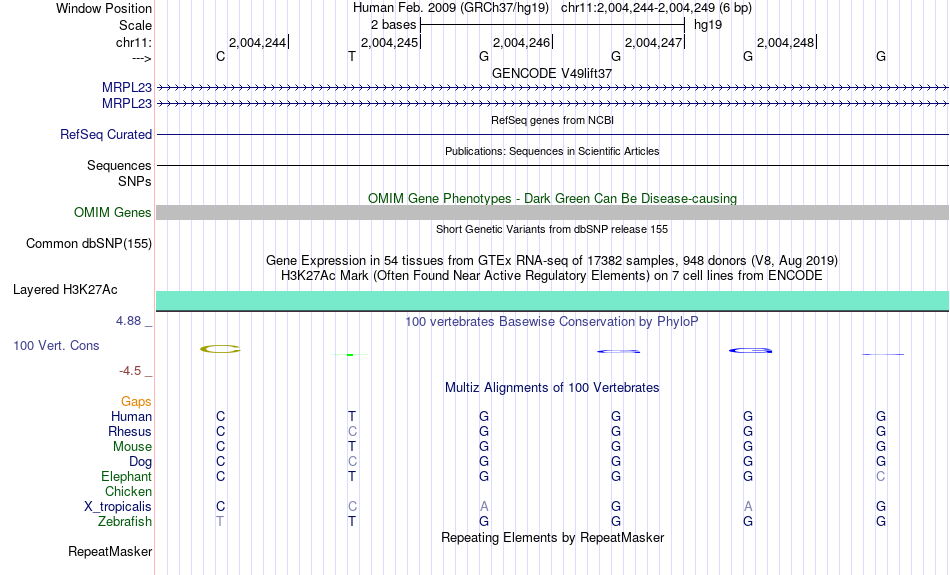The height and width of the screenshot is (575, 950).
Task: Click the OMIM Genes track label
Action: 112,213
